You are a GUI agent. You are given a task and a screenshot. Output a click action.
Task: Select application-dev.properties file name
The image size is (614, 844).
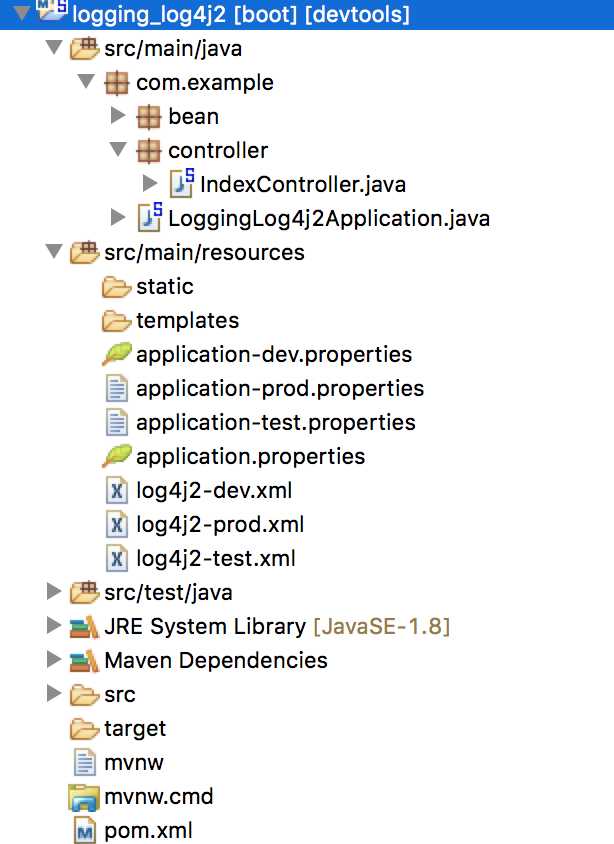[x=274, y=355]
